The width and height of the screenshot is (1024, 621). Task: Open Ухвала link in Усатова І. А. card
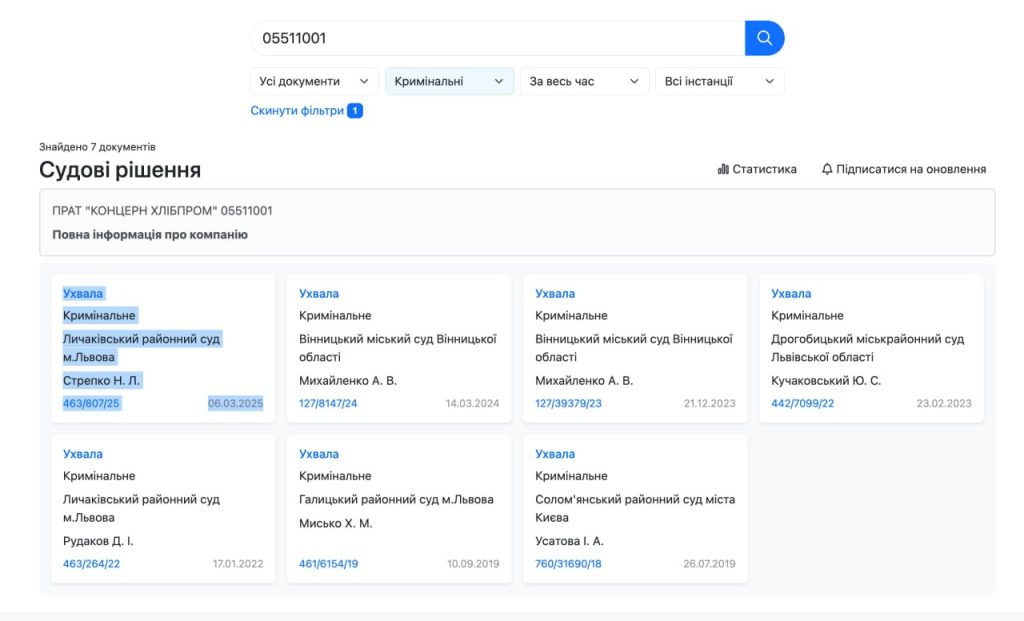555,454
